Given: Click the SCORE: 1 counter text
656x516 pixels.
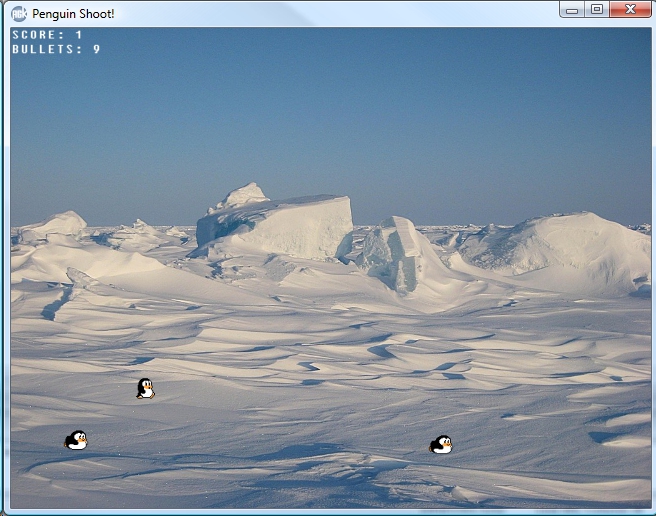Looking at the screenshot, I should [x=47, y=35].
